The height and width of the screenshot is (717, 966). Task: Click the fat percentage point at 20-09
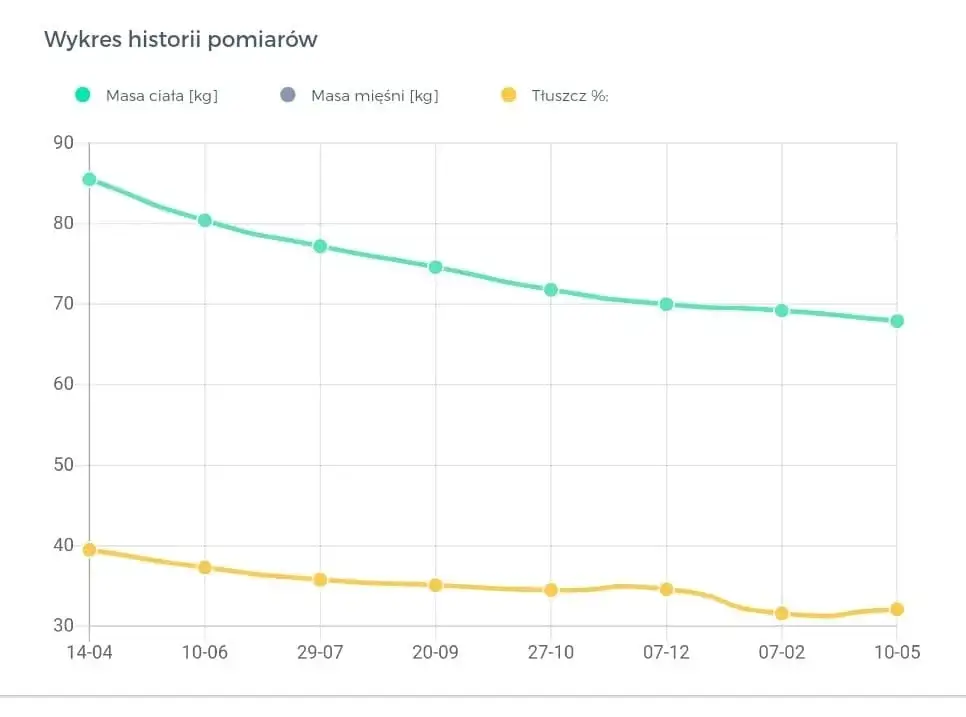pyautogui.click(x=436, y=585)
